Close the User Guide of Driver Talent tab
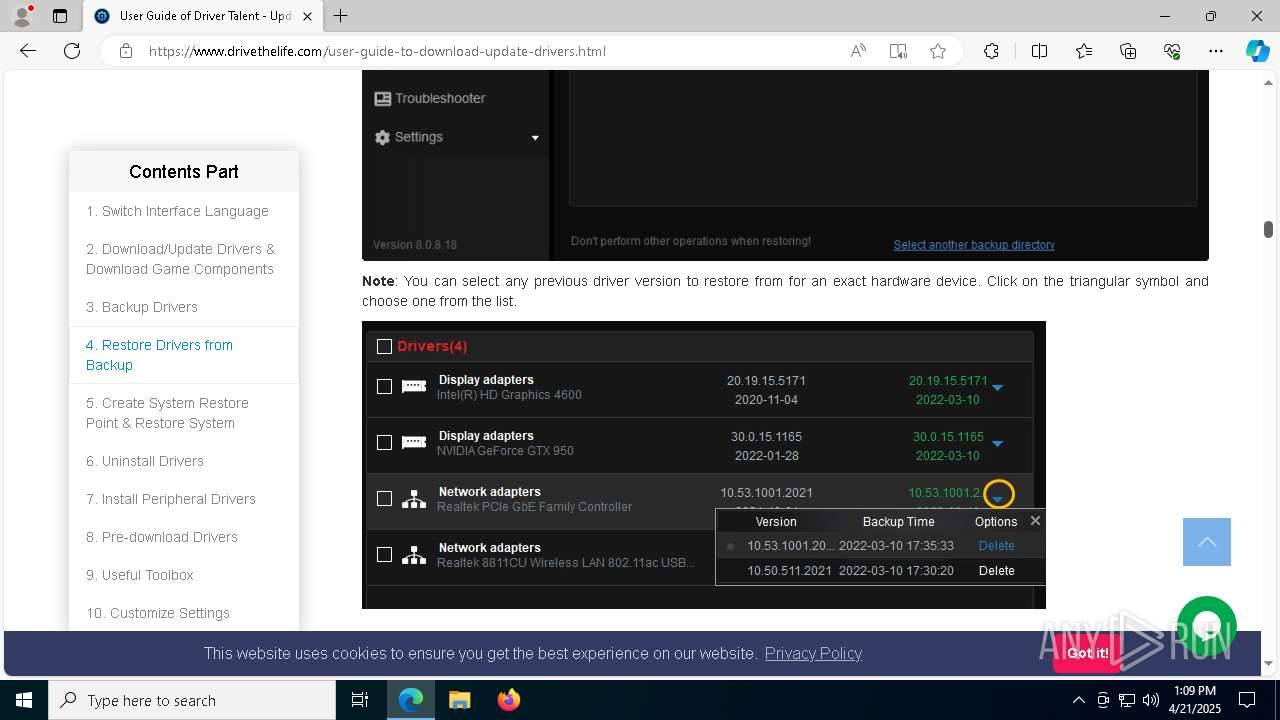The width and height of the screenshot is (1280, 720). click(x=308, y=16)
